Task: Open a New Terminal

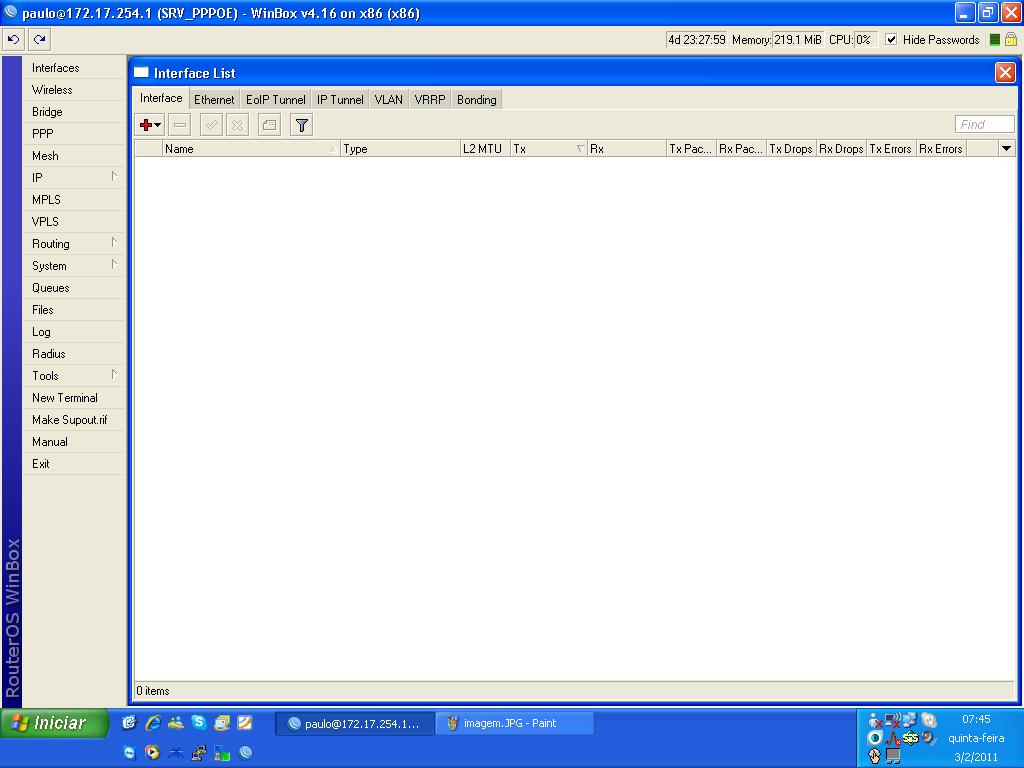Action: tap(74, 398)
